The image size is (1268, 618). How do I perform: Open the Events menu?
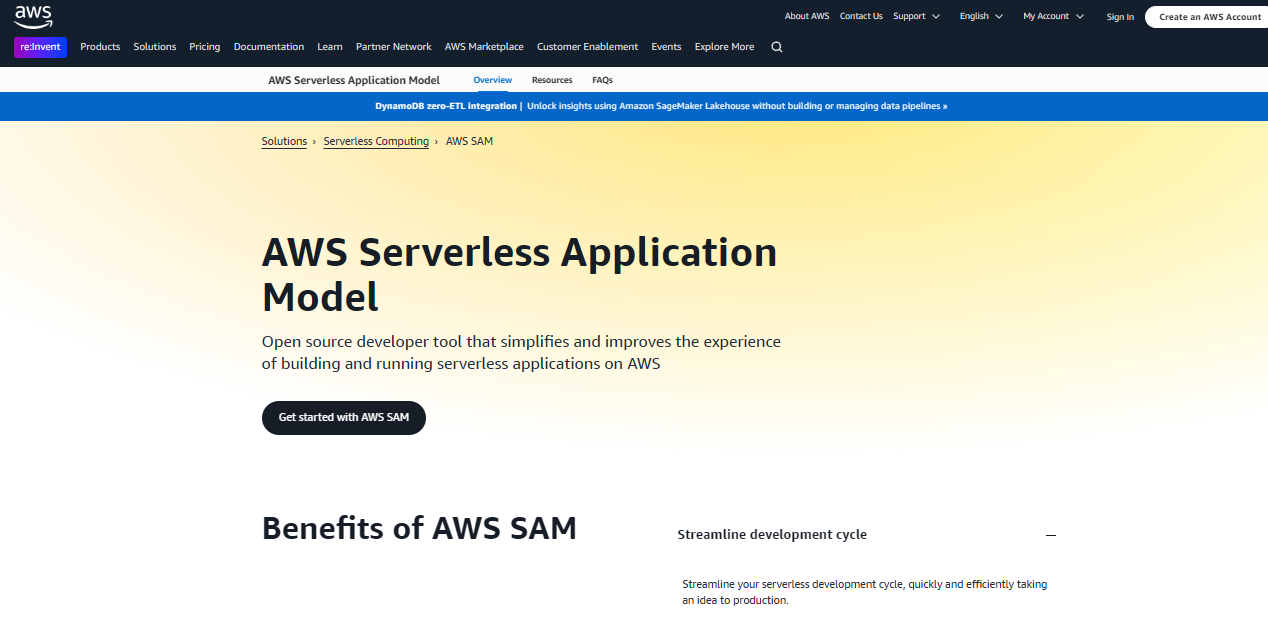(666, 47)
